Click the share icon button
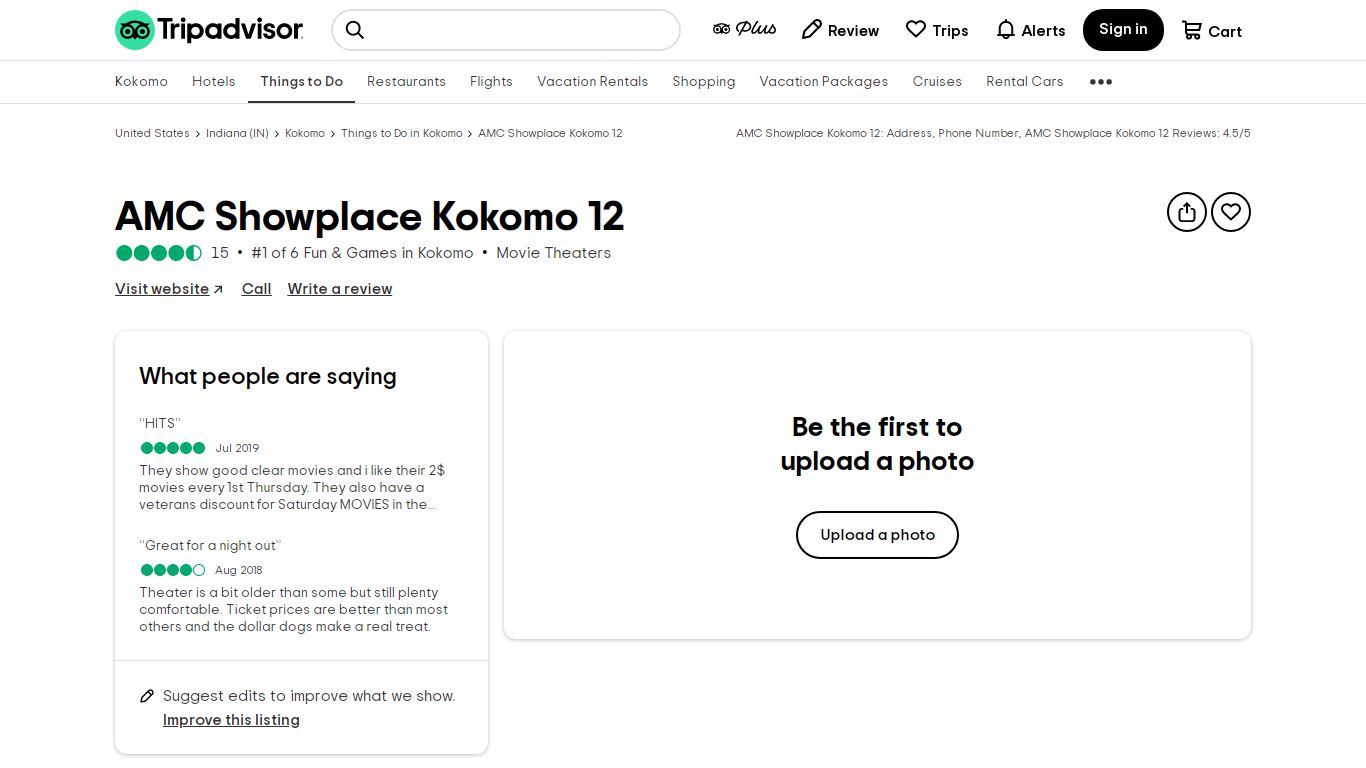 tap(1187, 212)
